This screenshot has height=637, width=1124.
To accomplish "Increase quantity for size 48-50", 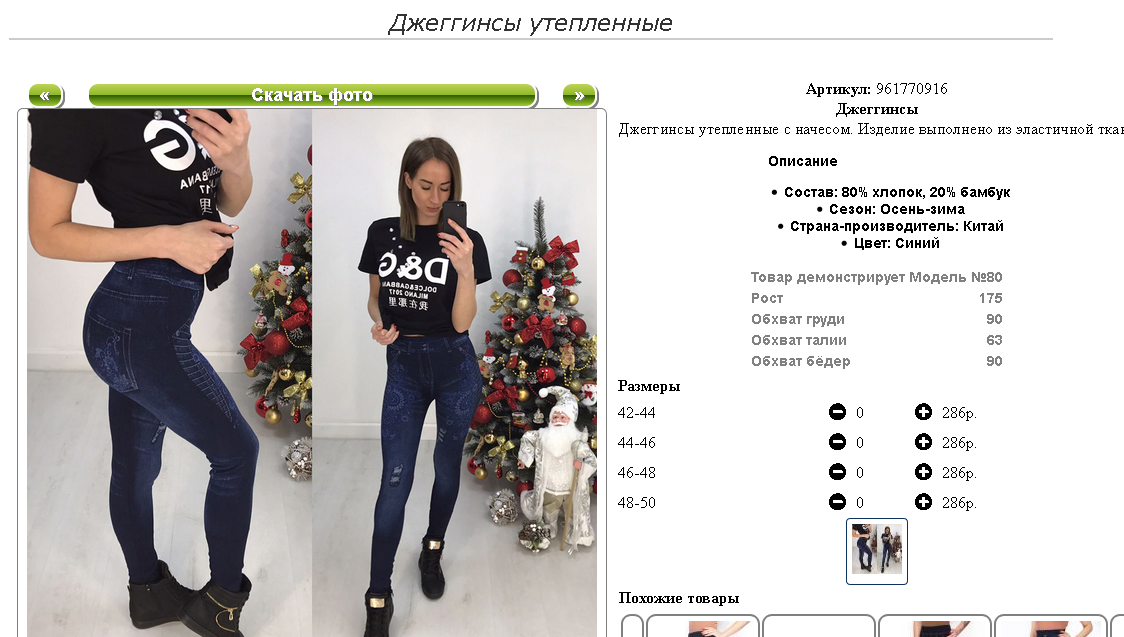I will [923, 502].
